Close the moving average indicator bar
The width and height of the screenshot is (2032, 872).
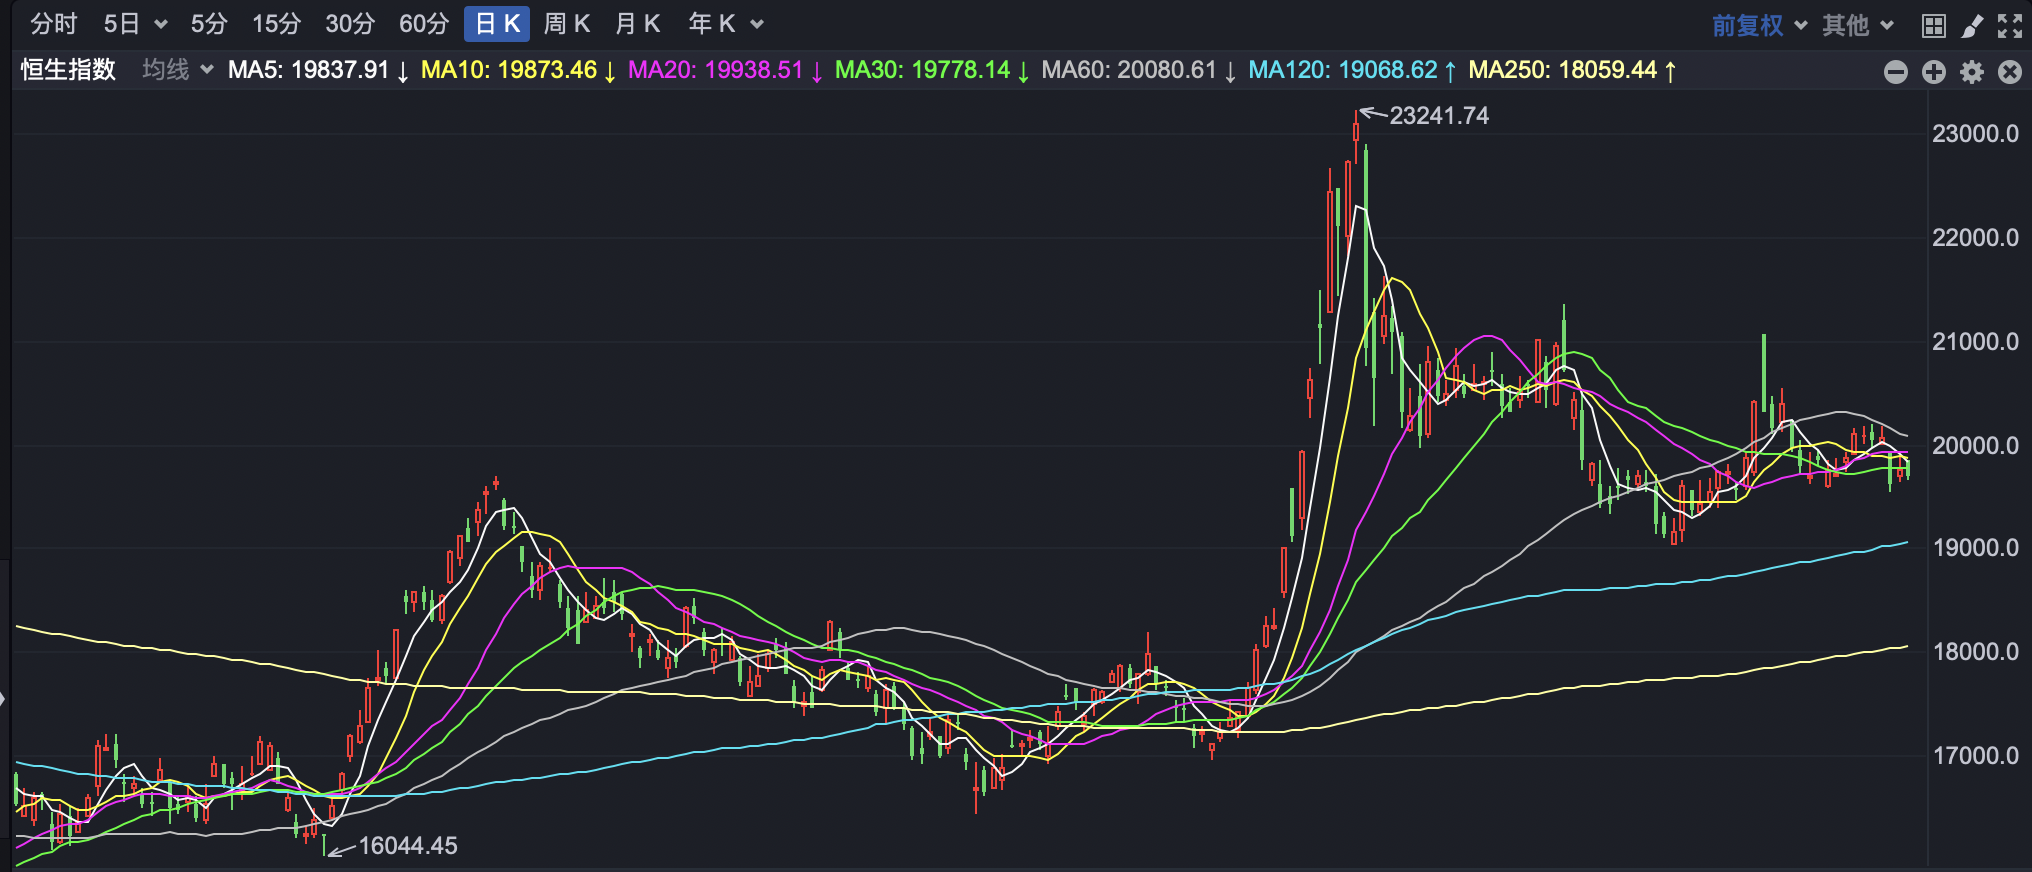point(2010,72)
